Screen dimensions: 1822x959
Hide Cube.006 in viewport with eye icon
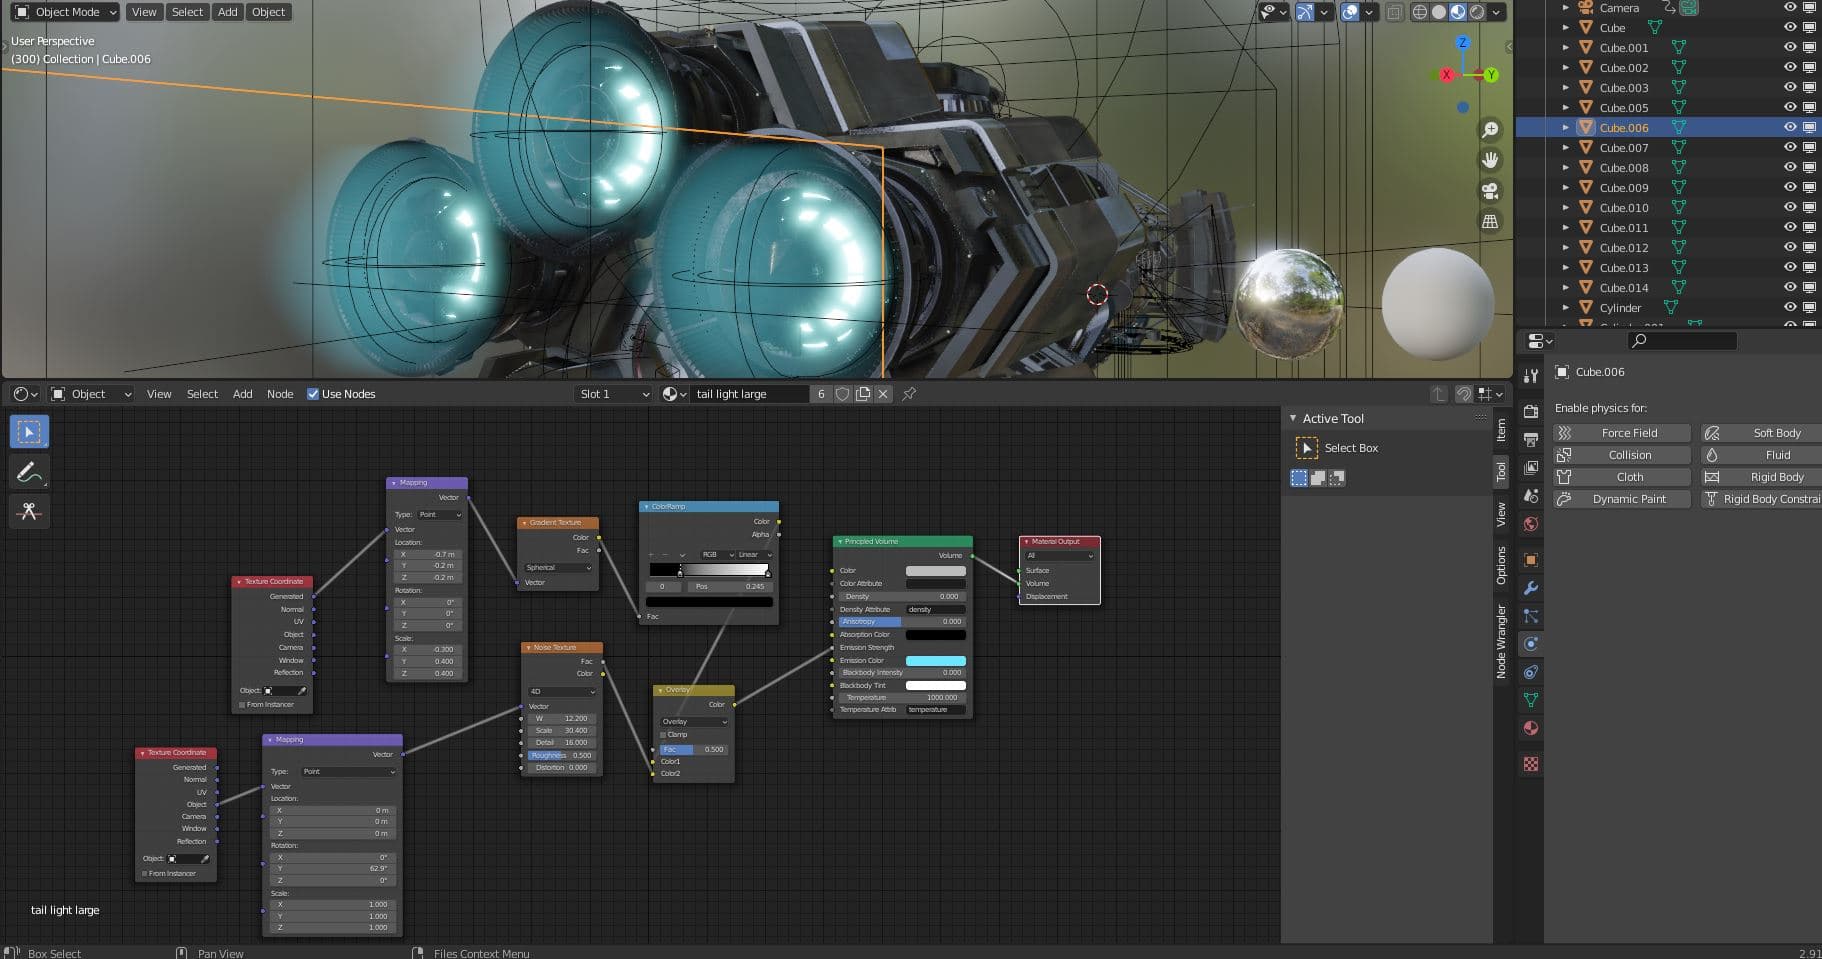(1790, 127)
